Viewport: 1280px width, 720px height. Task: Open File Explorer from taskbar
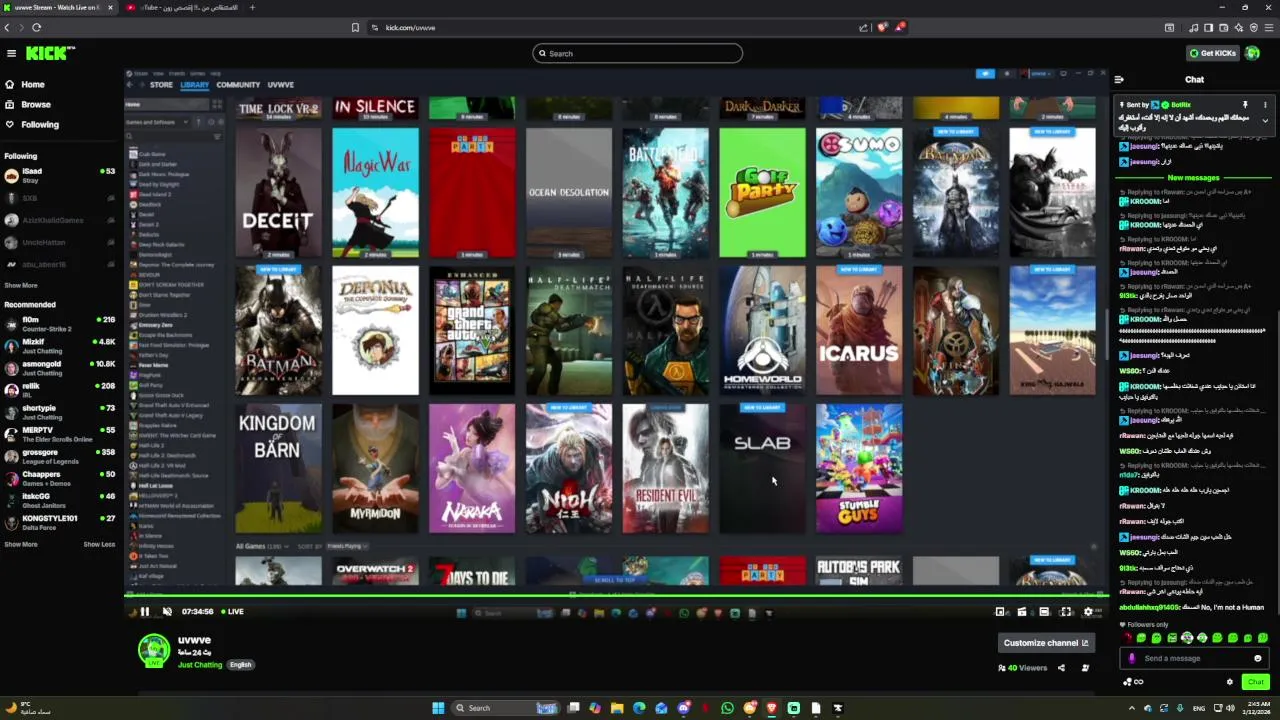click(617, 708)
